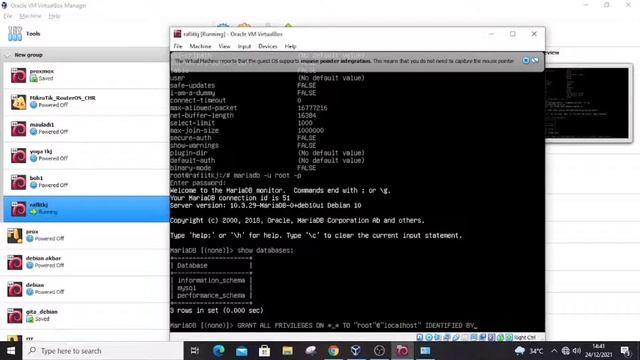Click hard disk activity status icon
The width and height of the screenshot is (640, 360).
point(420,337)
